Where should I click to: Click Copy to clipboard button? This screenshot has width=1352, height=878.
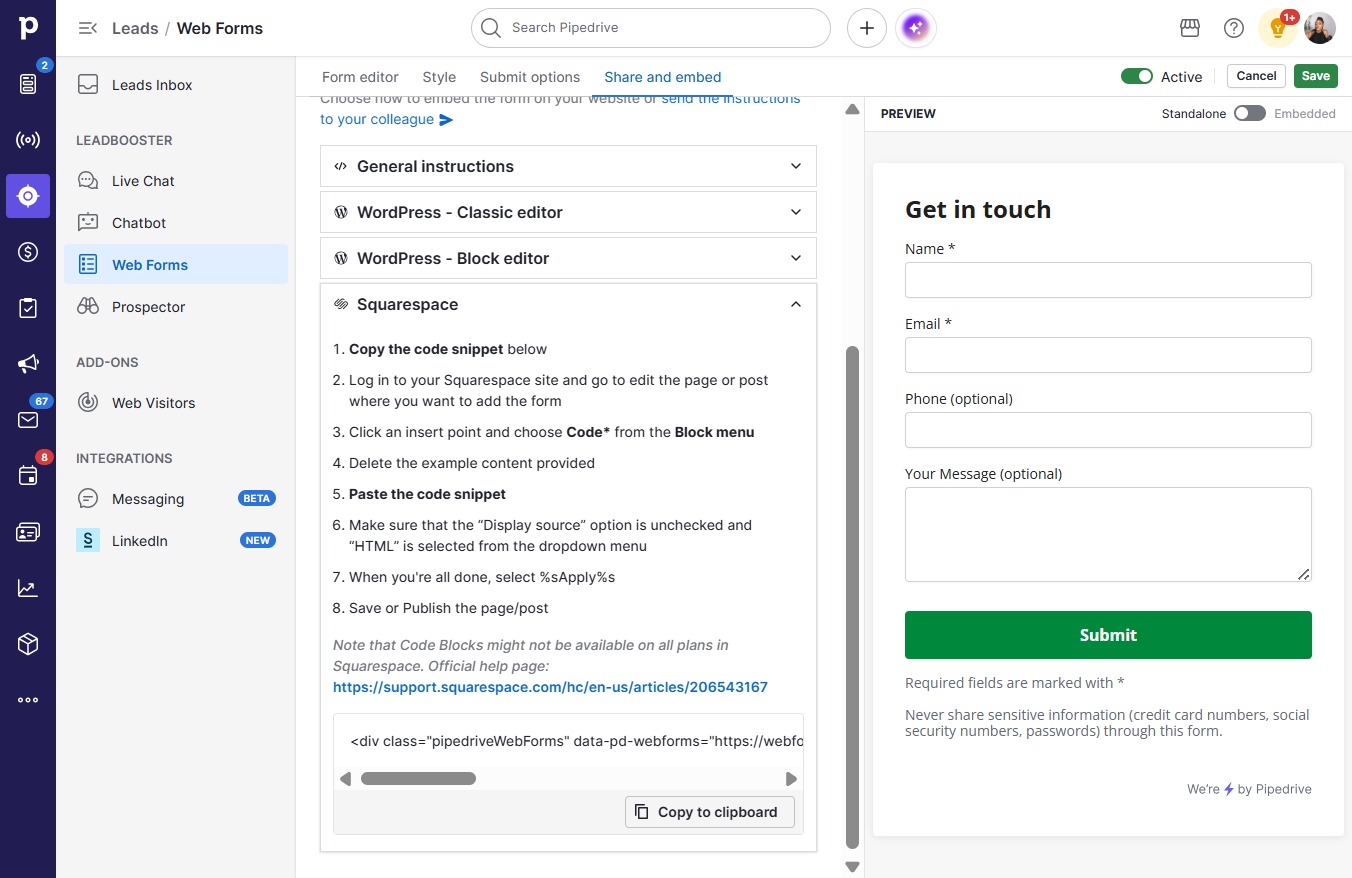click(x=710, y=812)
